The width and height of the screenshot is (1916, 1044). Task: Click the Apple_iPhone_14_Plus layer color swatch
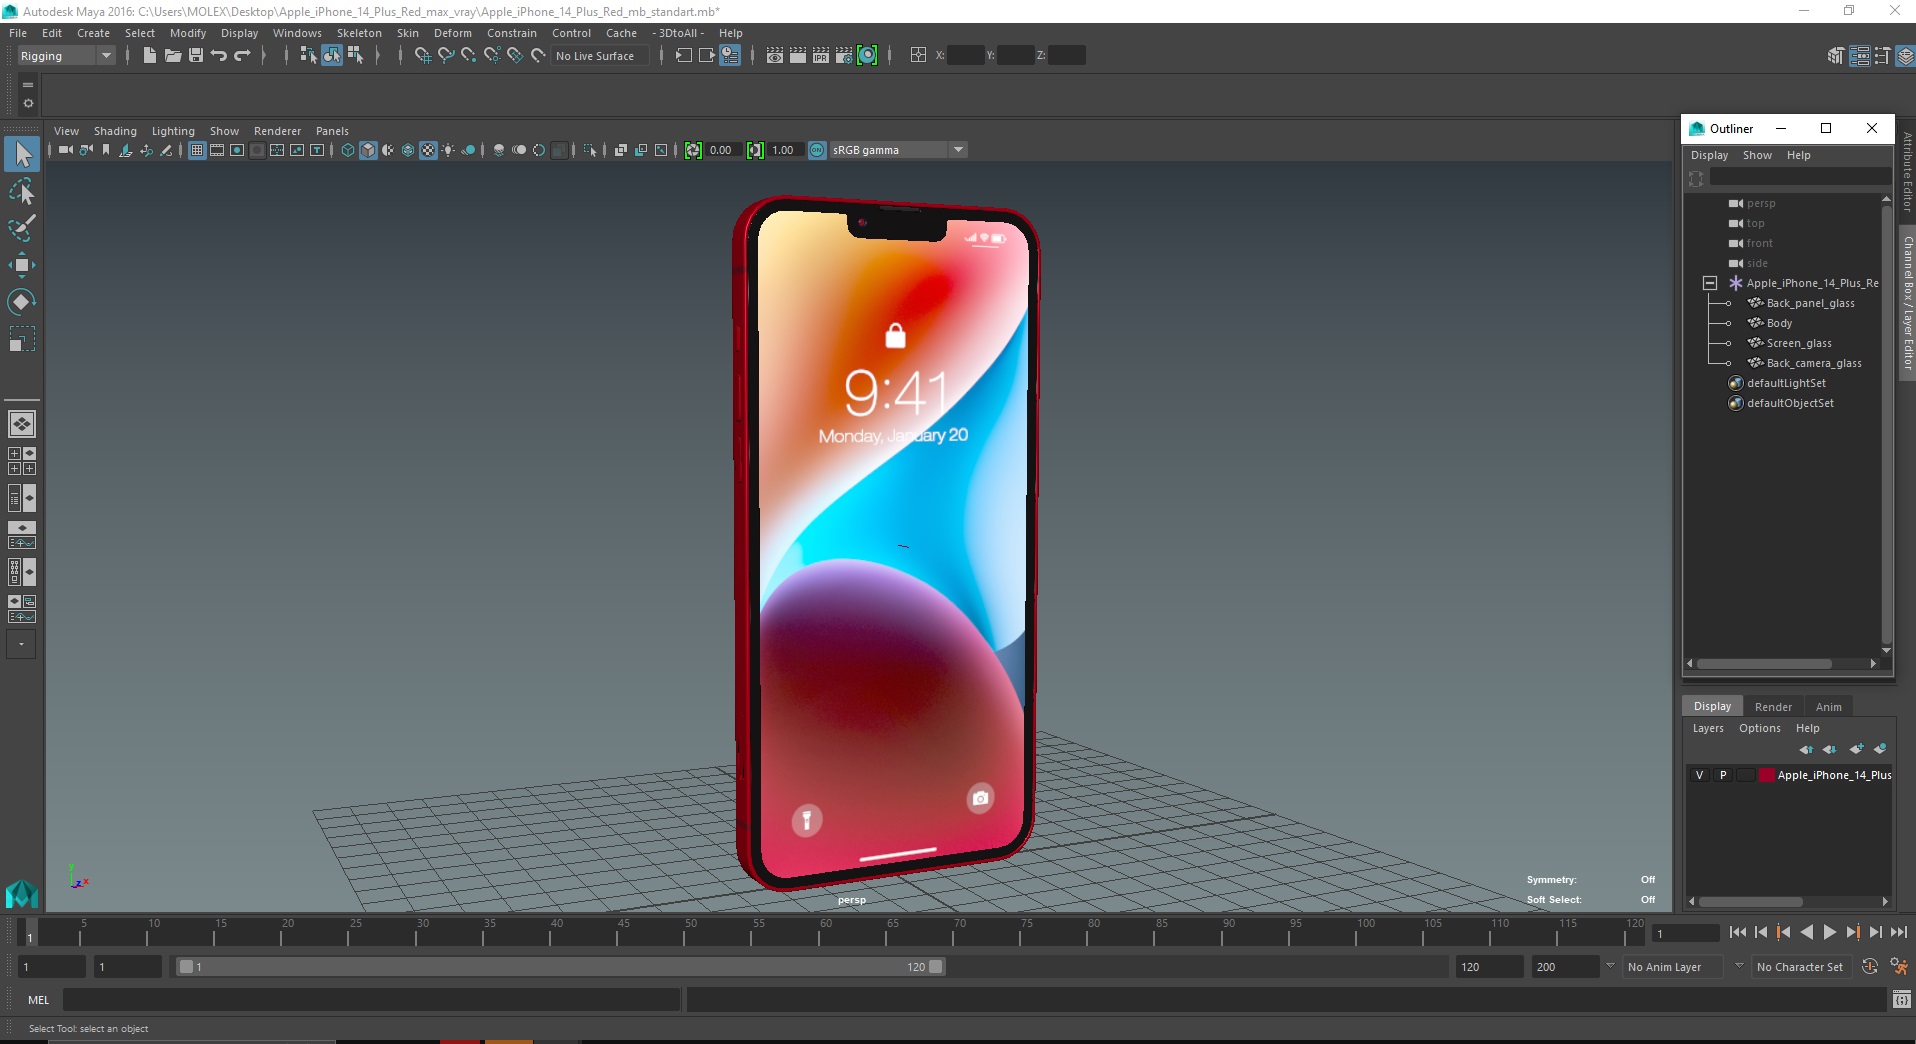pos(1766,775)
